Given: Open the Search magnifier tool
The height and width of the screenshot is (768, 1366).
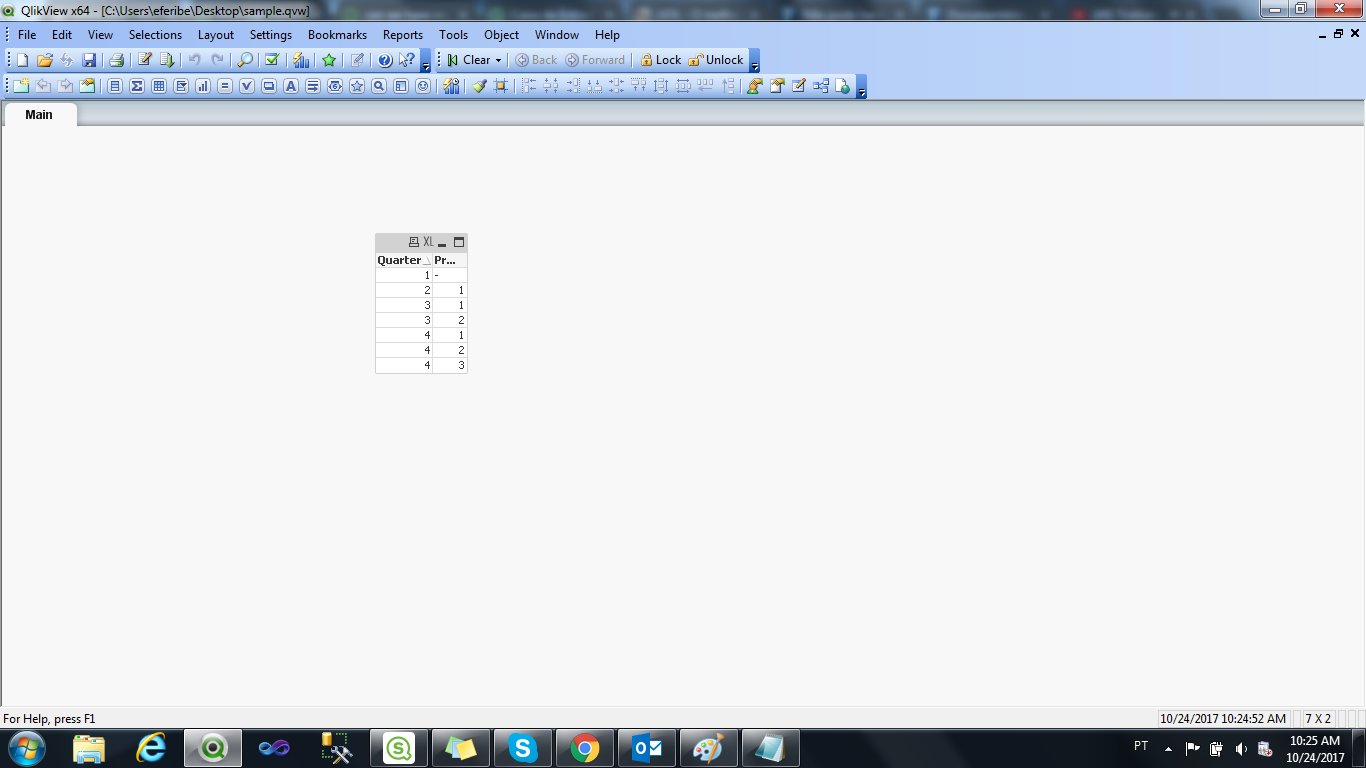Looking at the screenshot, I should [245, 60].
